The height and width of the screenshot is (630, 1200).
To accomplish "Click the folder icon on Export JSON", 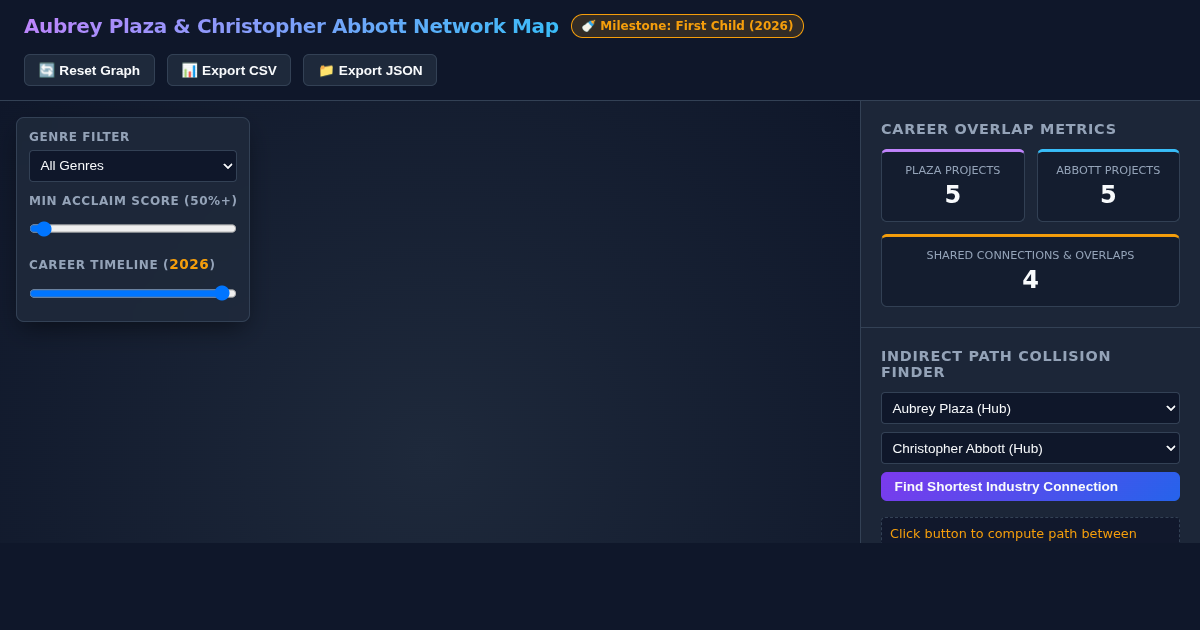I will (x=326, y=70).
